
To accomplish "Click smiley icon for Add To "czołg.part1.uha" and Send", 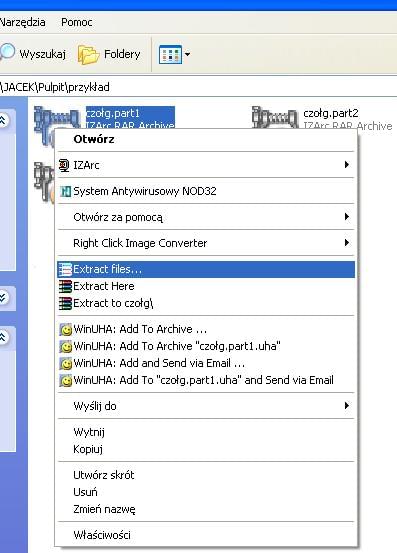I will coord(66,381).
